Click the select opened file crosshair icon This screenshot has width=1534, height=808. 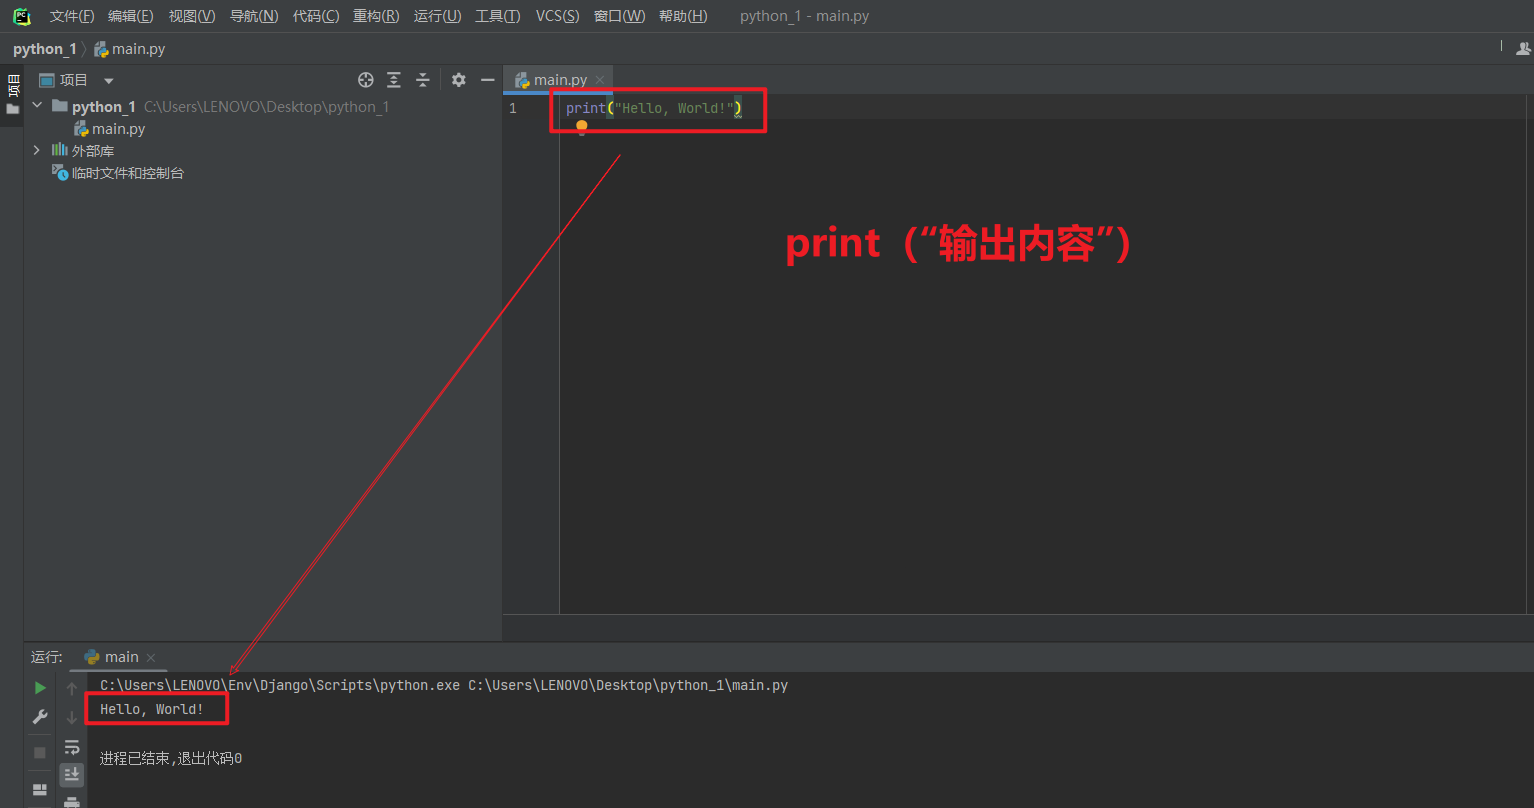click(366, 80)
